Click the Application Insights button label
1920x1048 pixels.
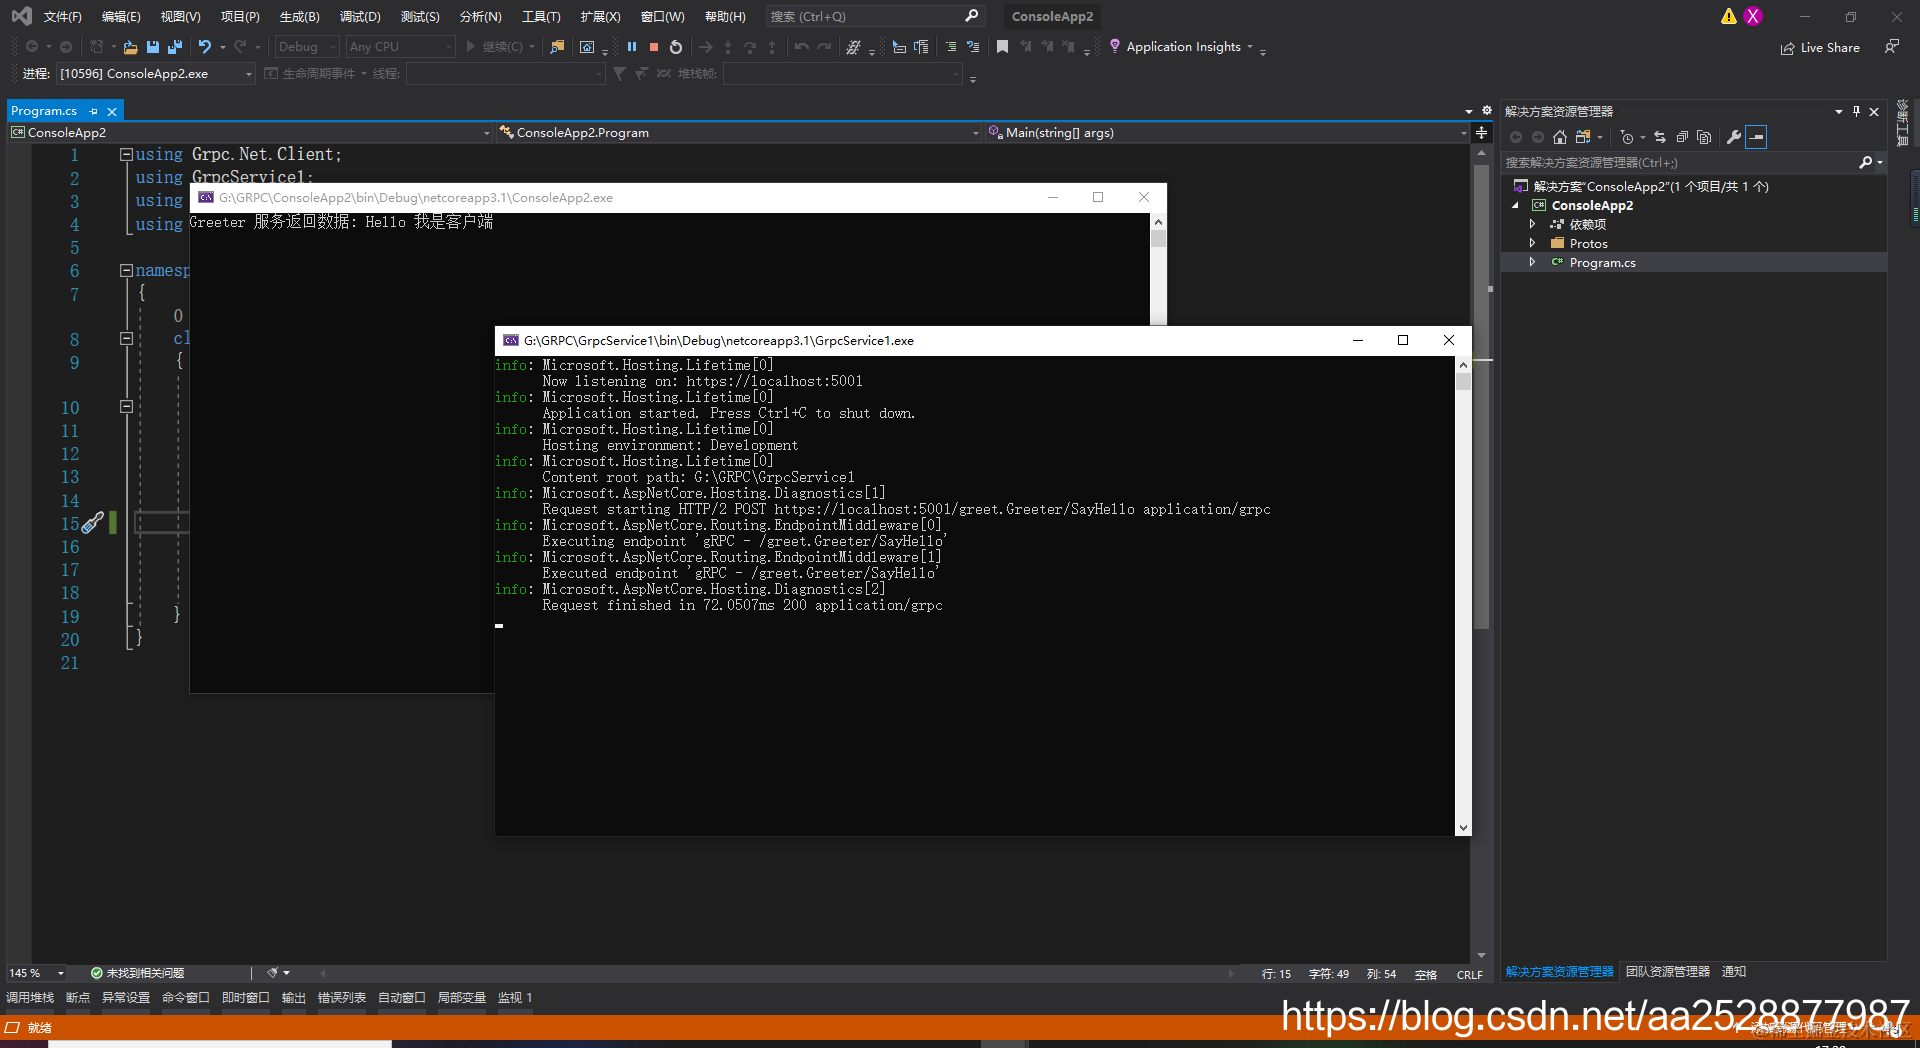point(1183,47)
